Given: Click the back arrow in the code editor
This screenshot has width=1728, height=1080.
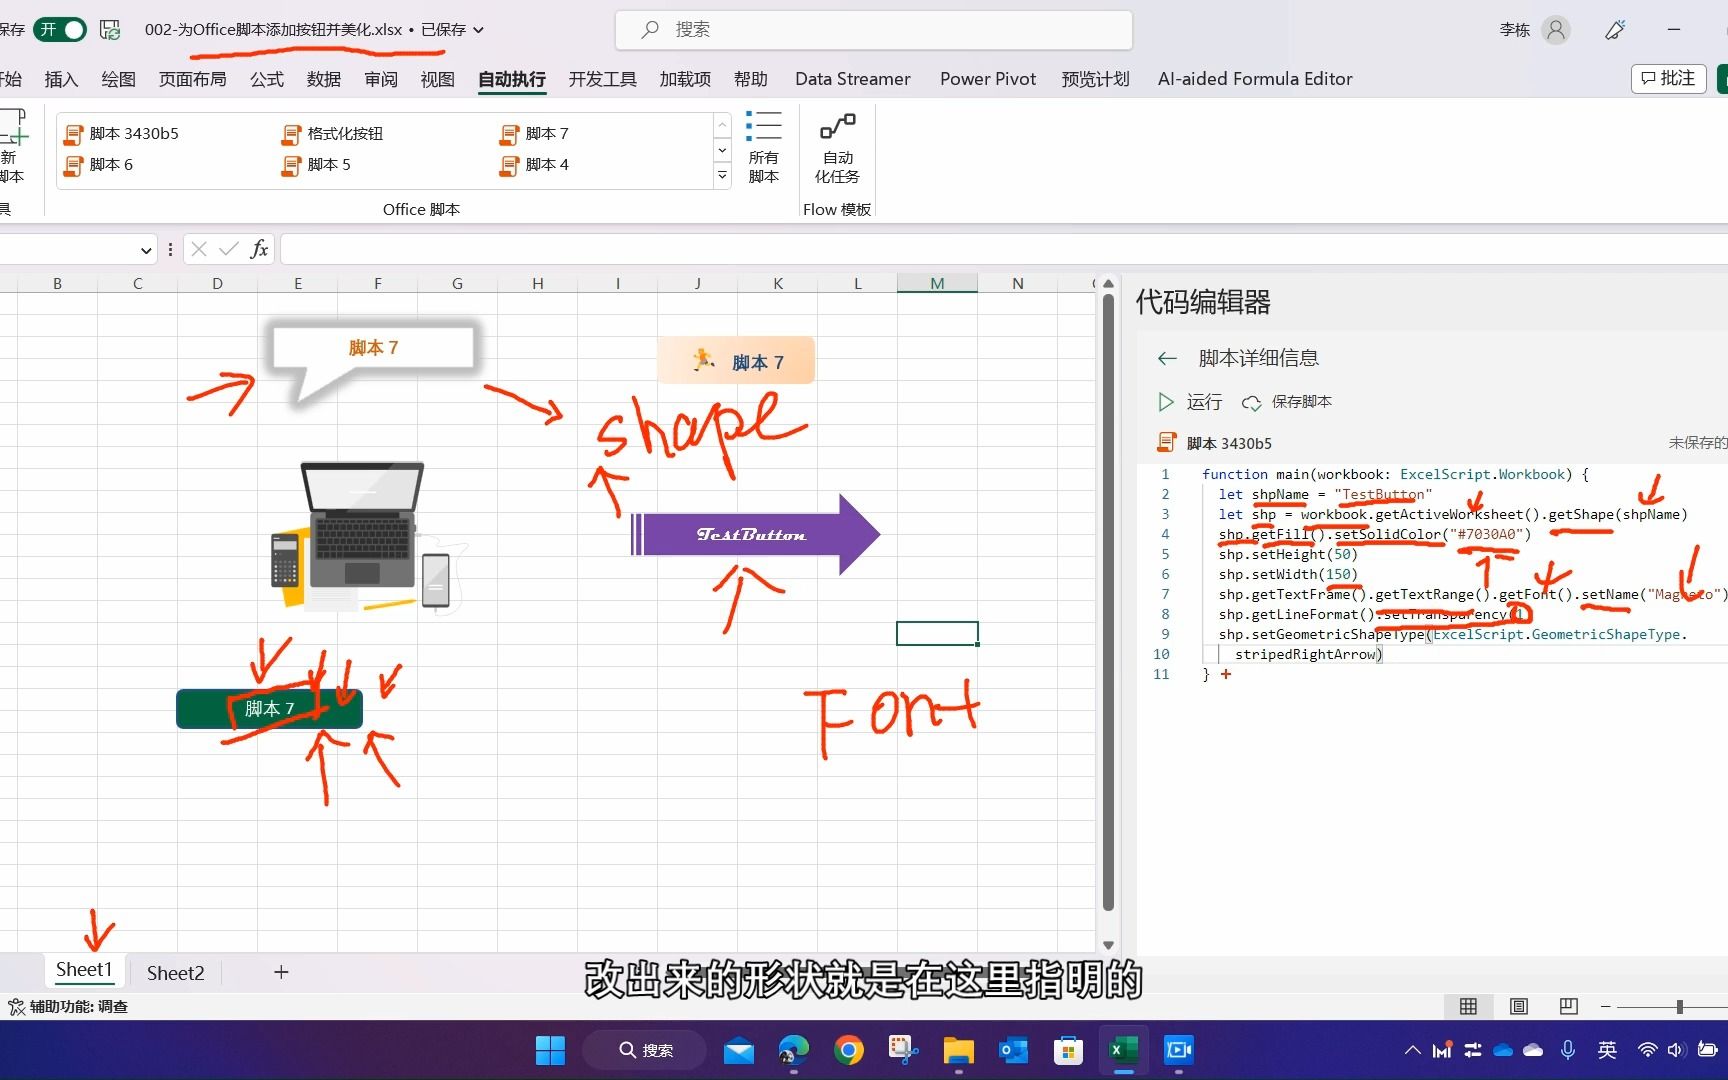Looking at the screenshot, I should pyautogui.click(x=1167, y=358).
